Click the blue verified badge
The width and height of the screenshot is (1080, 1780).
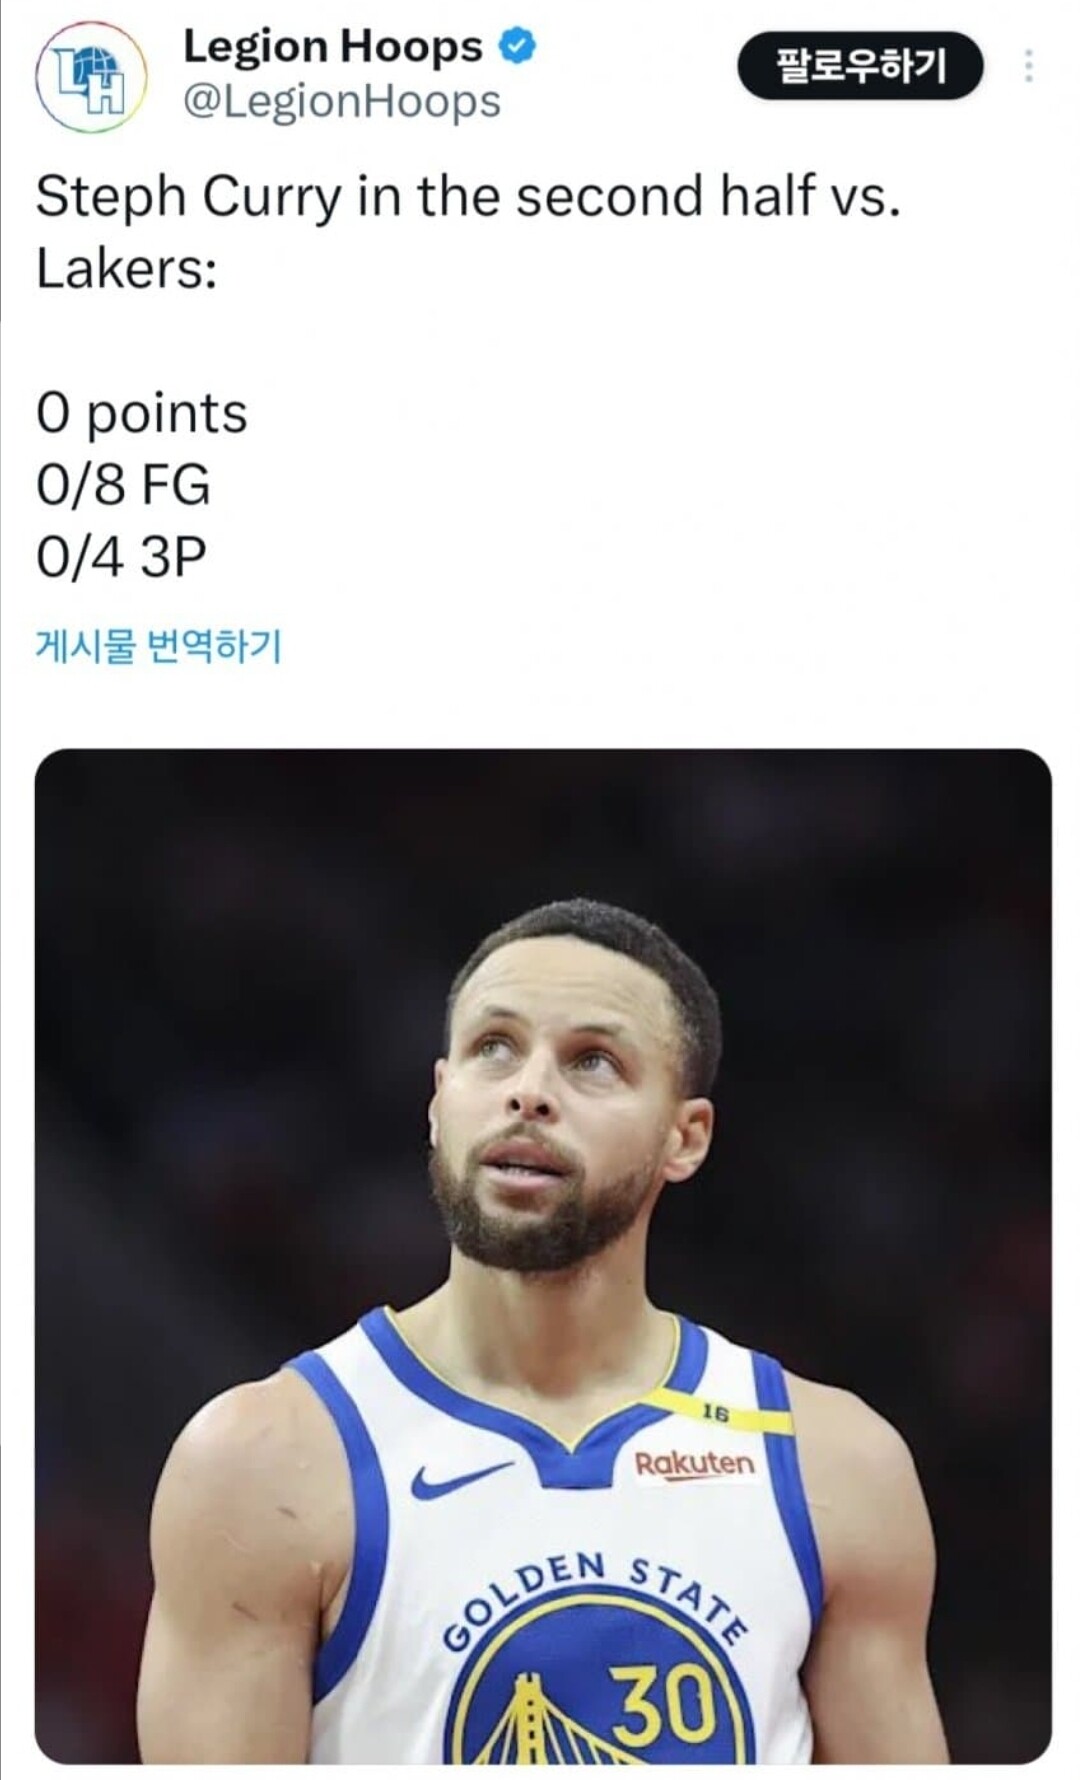pyautogui.click(x=517, y=46)
